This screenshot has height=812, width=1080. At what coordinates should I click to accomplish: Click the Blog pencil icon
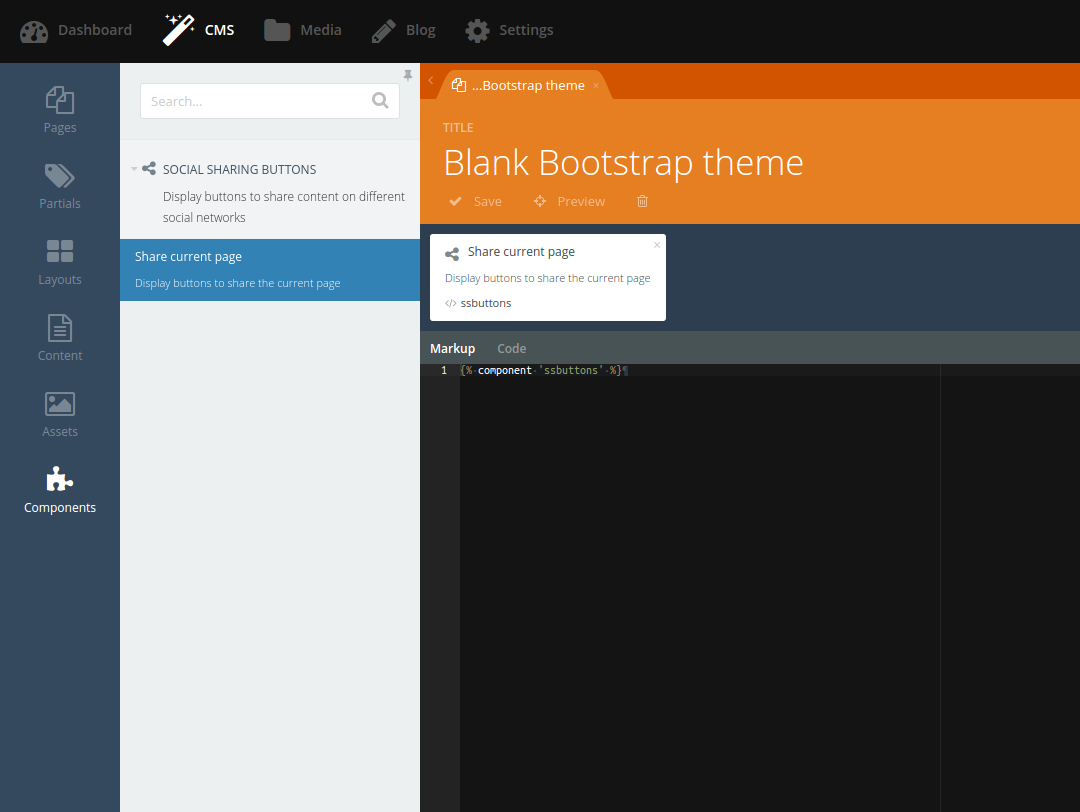(x=384, y=31)
